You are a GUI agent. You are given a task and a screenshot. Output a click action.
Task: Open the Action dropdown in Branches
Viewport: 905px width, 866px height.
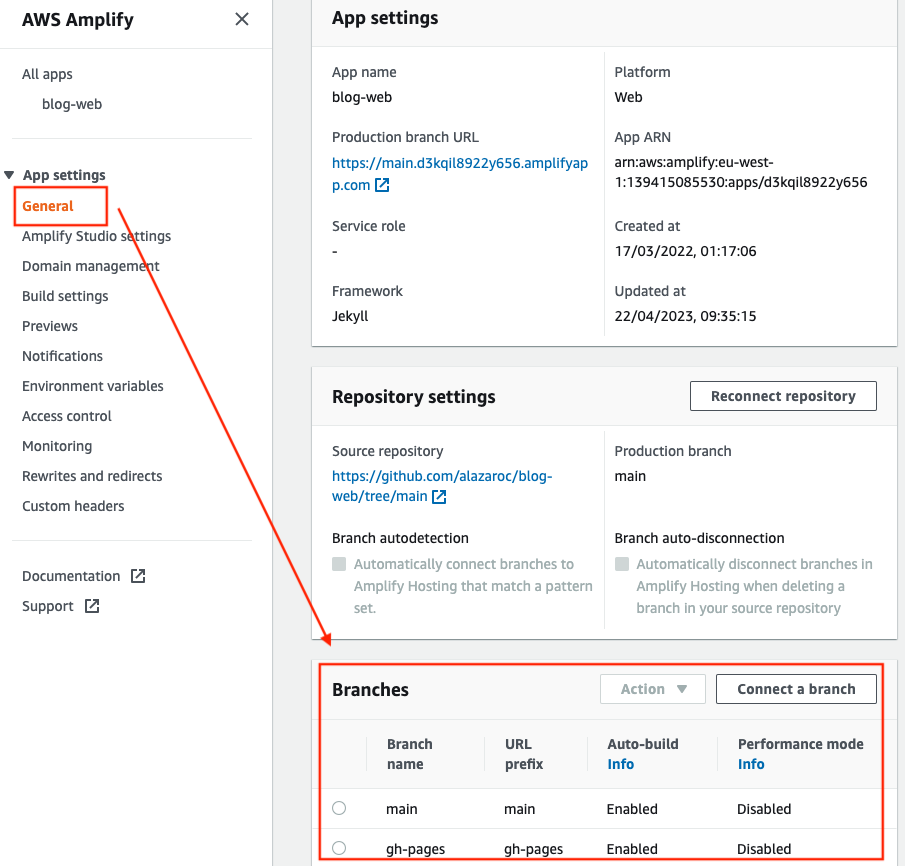(653, 689)
